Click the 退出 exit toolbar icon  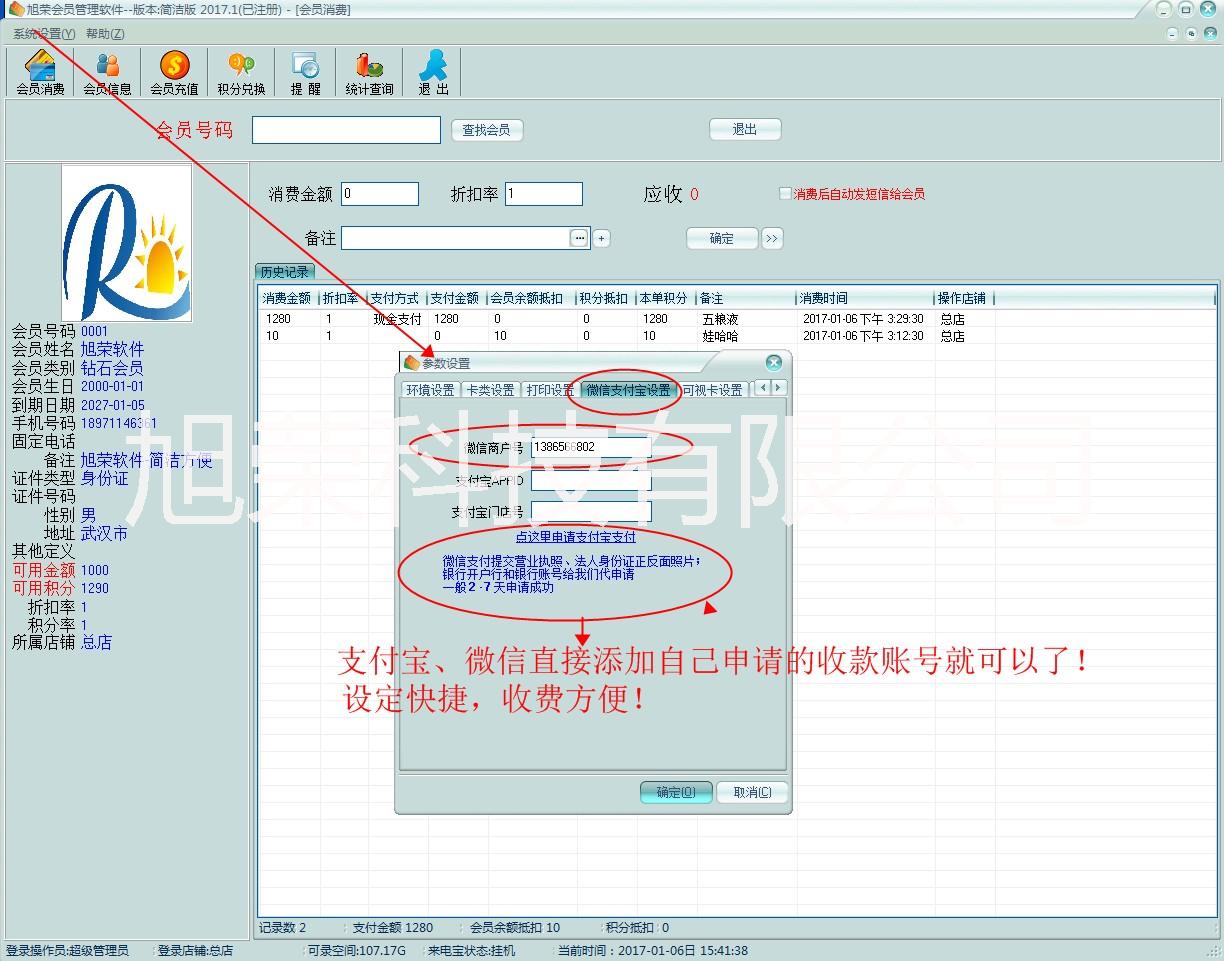click(433, 72)
